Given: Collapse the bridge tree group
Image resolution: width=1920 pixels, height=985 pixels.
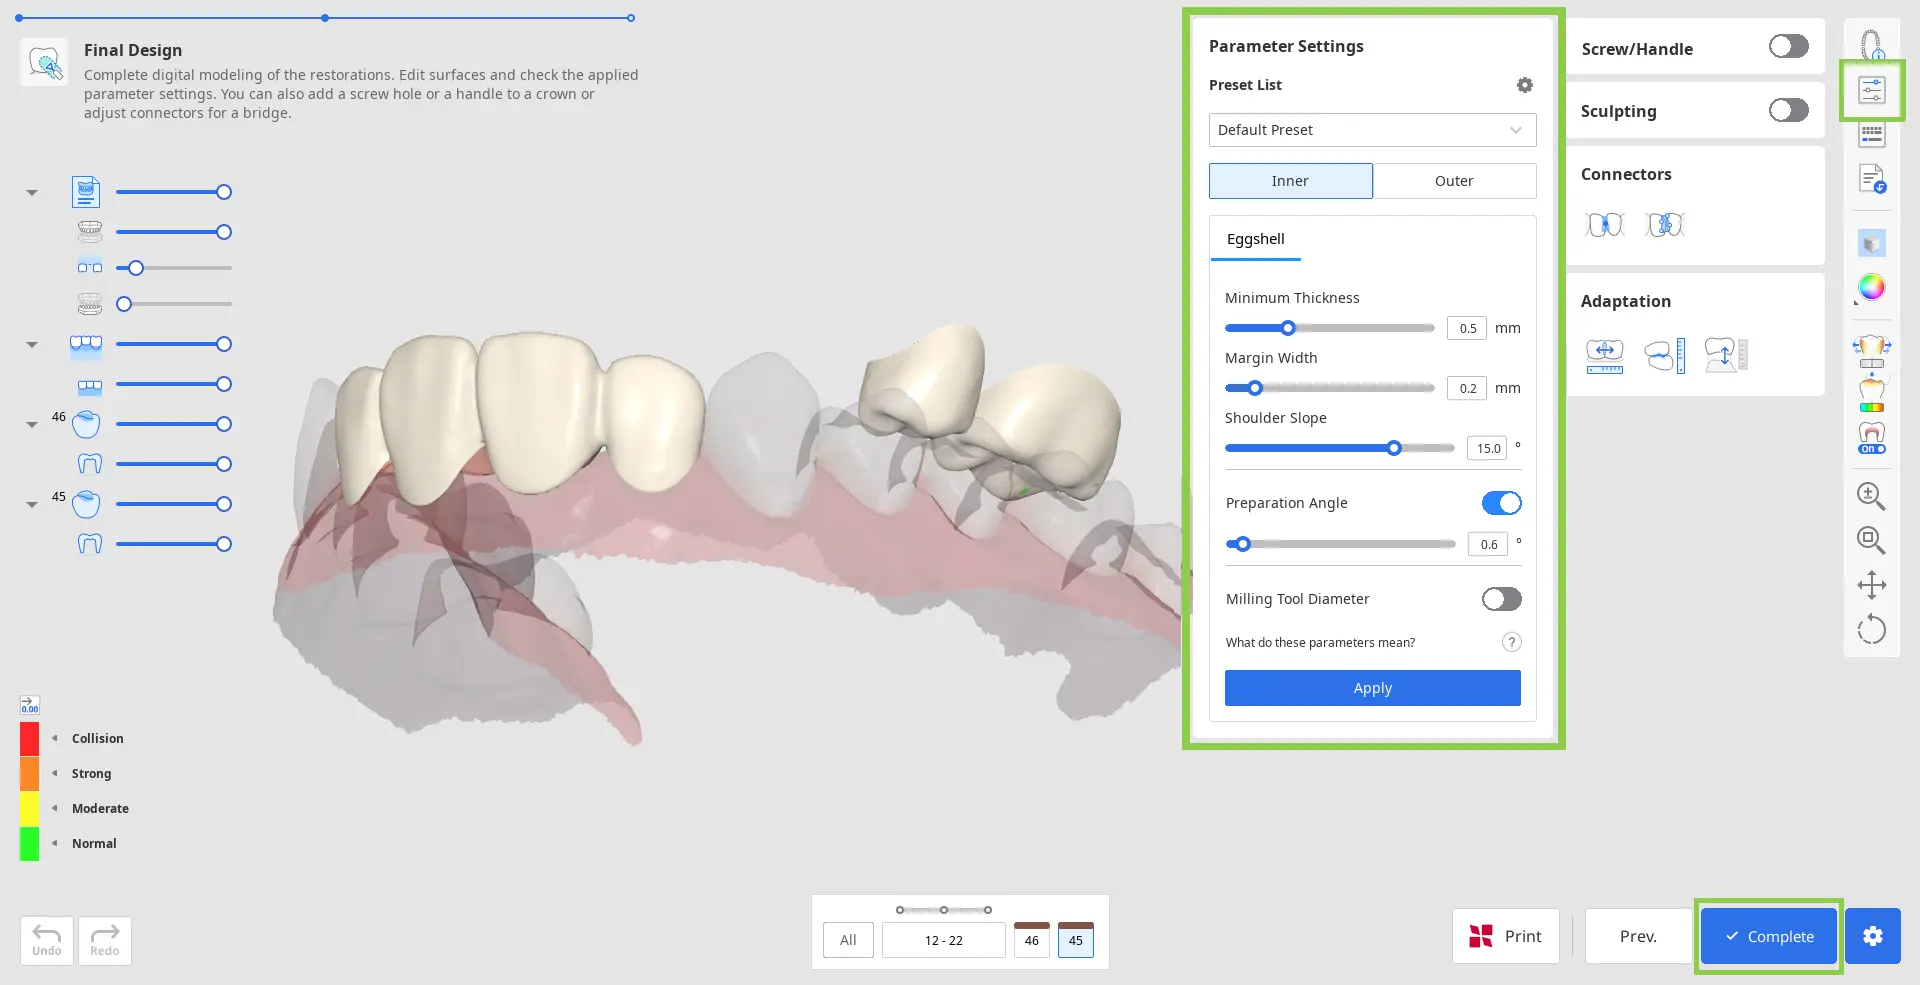Looking at the screenshot, I should (x=32, y=344).
